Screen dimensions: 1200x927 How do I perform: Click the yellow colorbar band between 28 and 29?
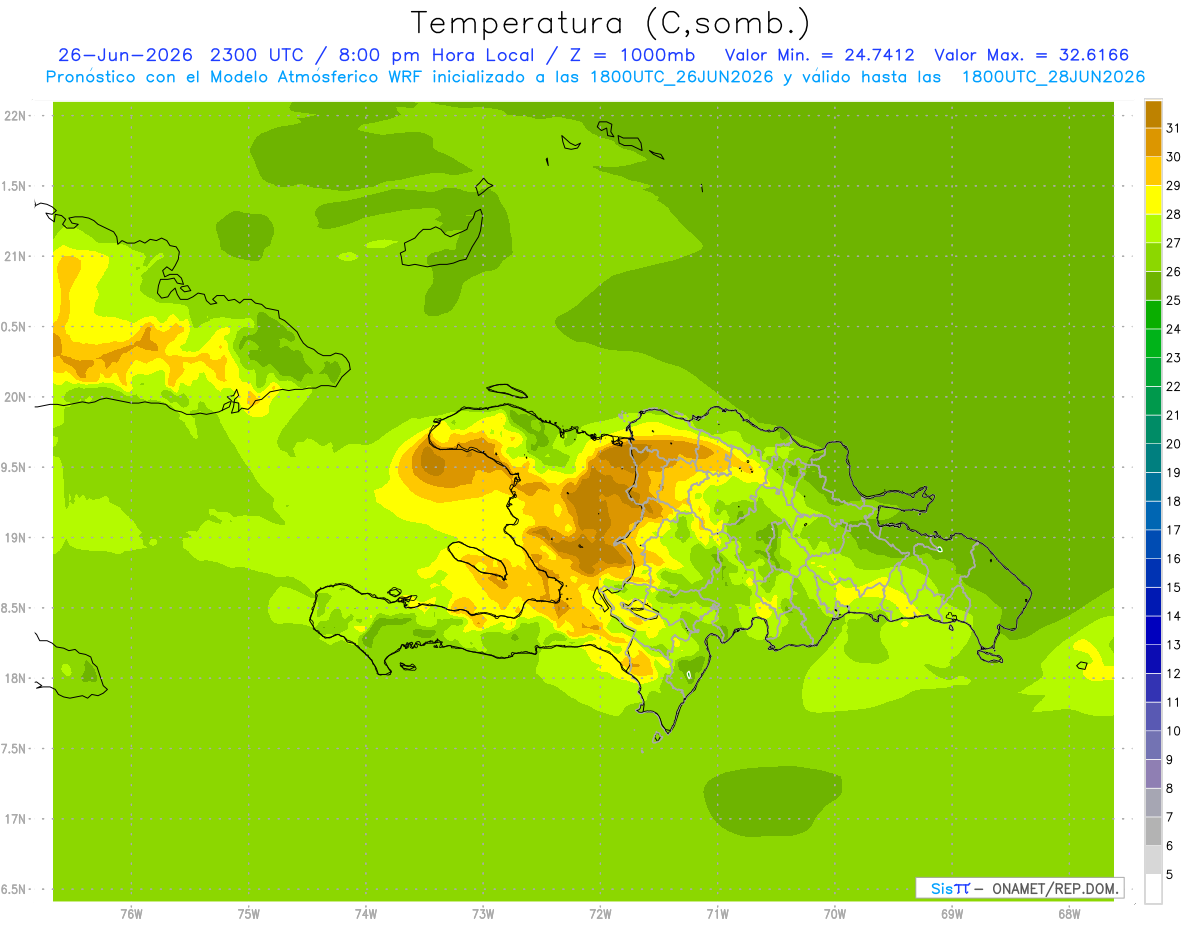click(x=1153, y=199)
